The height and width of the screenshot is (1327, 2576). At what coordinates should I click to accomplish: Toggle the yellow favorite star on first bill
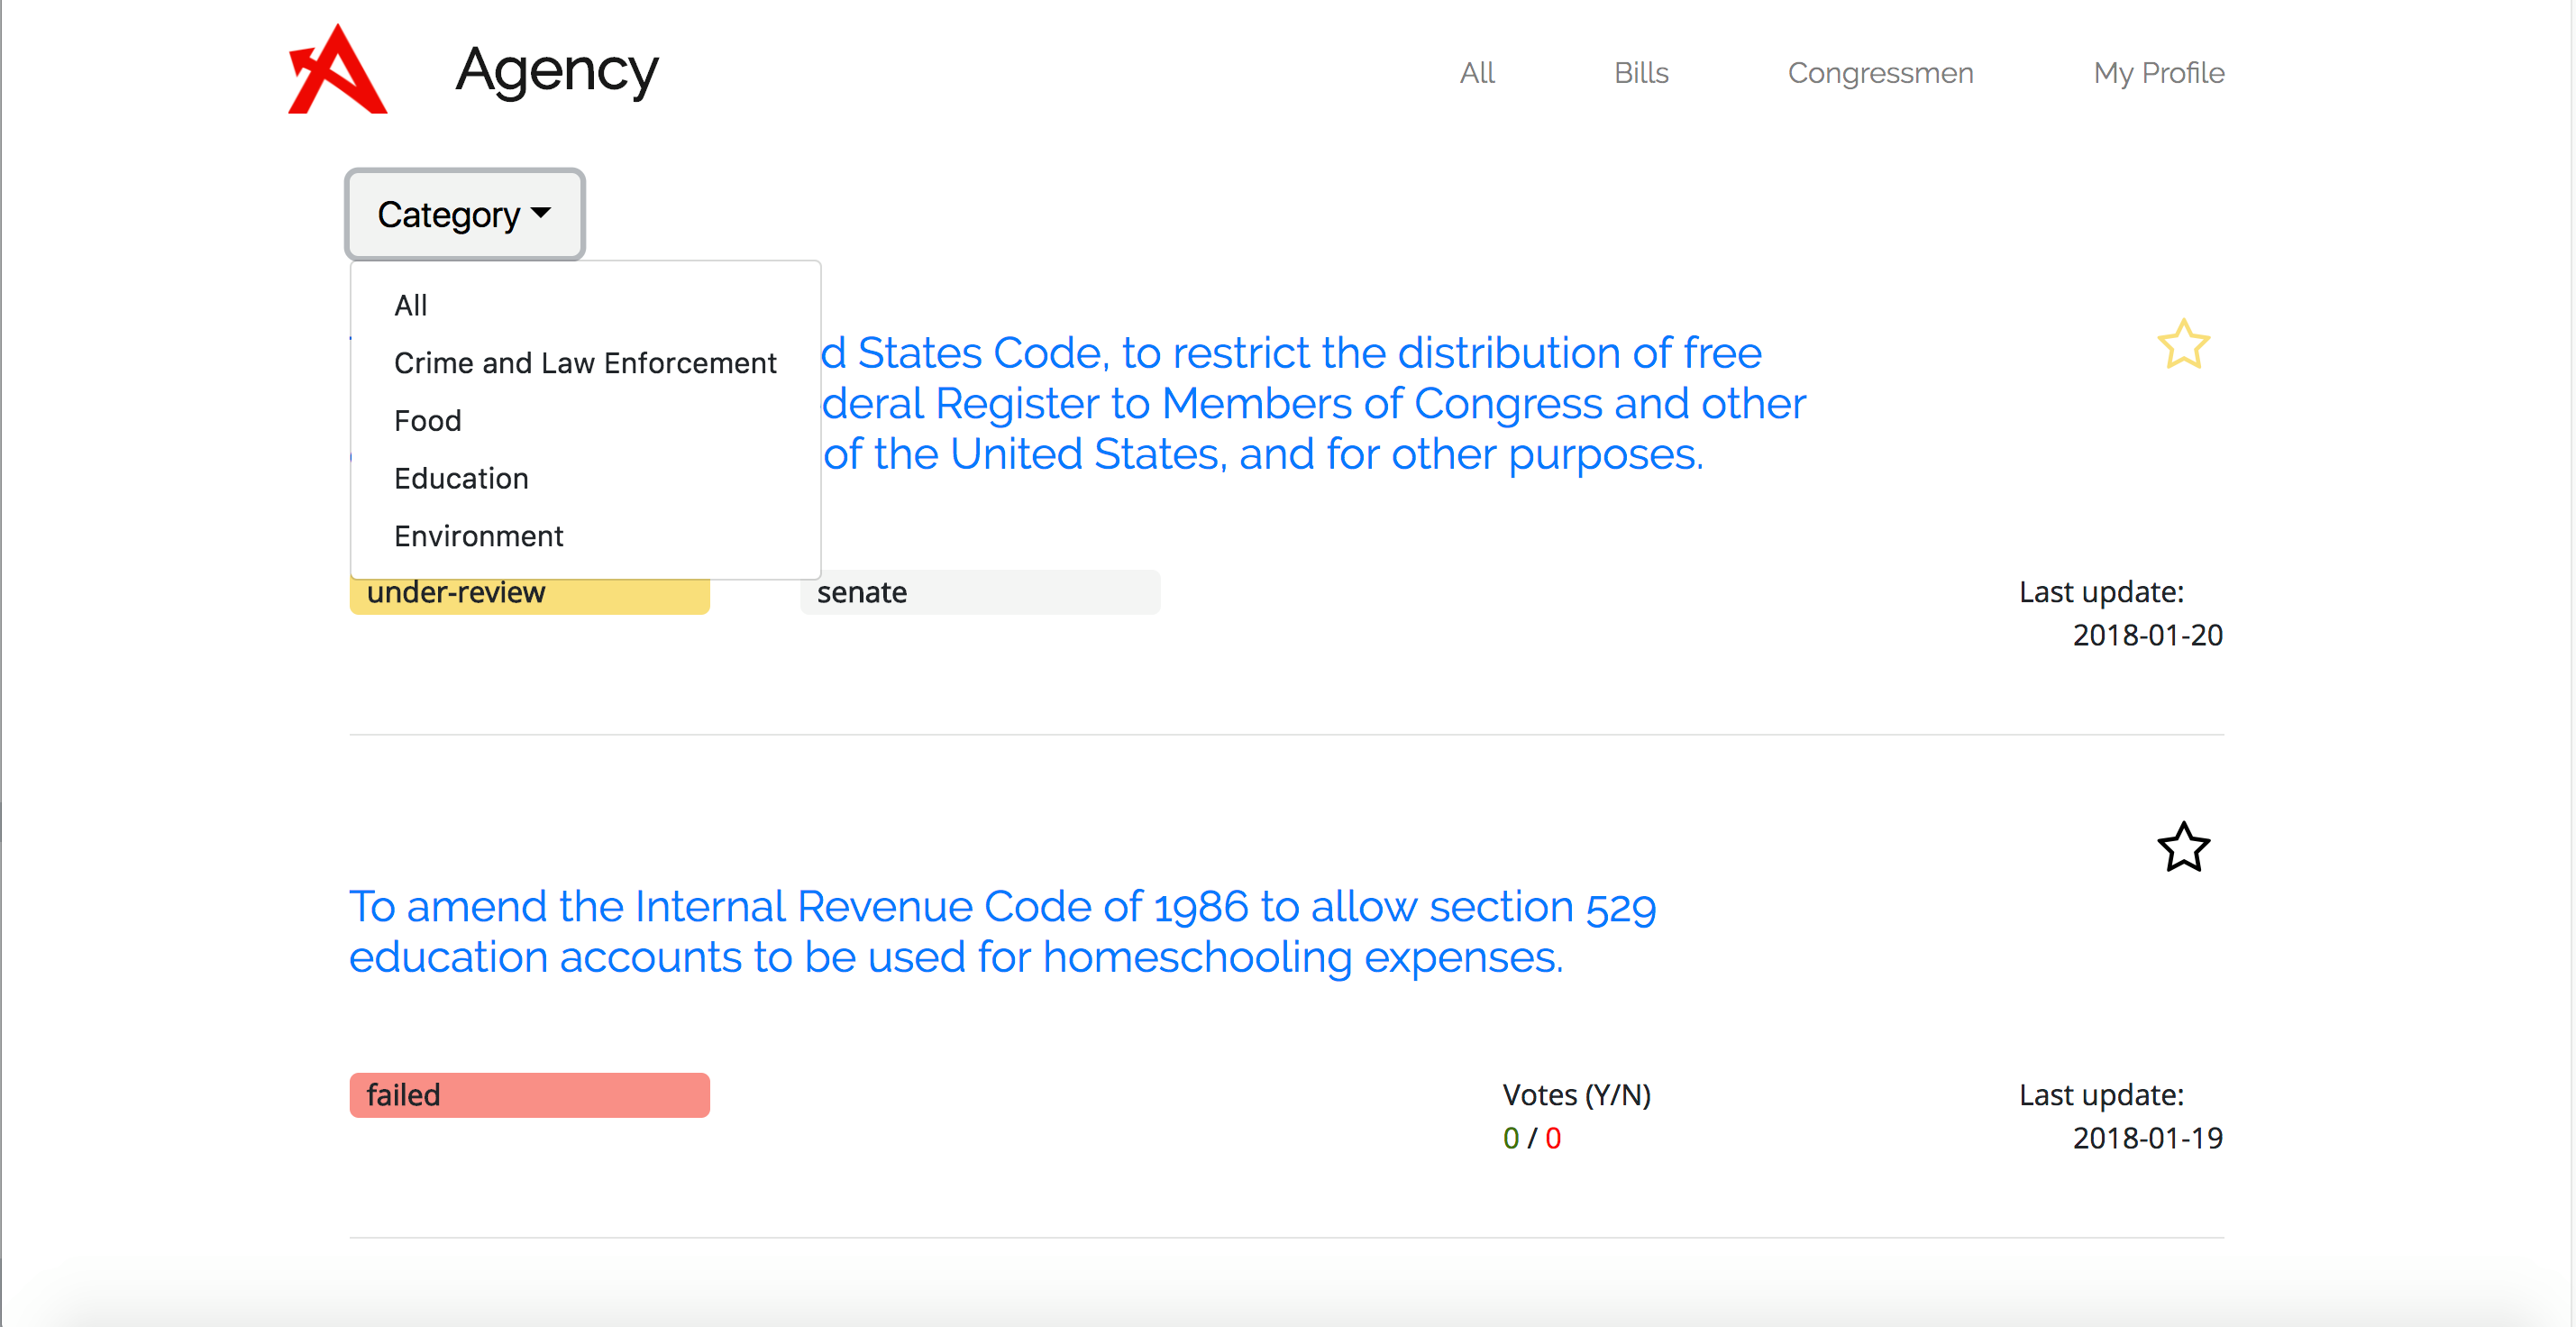pyautogui.click(x=2182, y=345)
